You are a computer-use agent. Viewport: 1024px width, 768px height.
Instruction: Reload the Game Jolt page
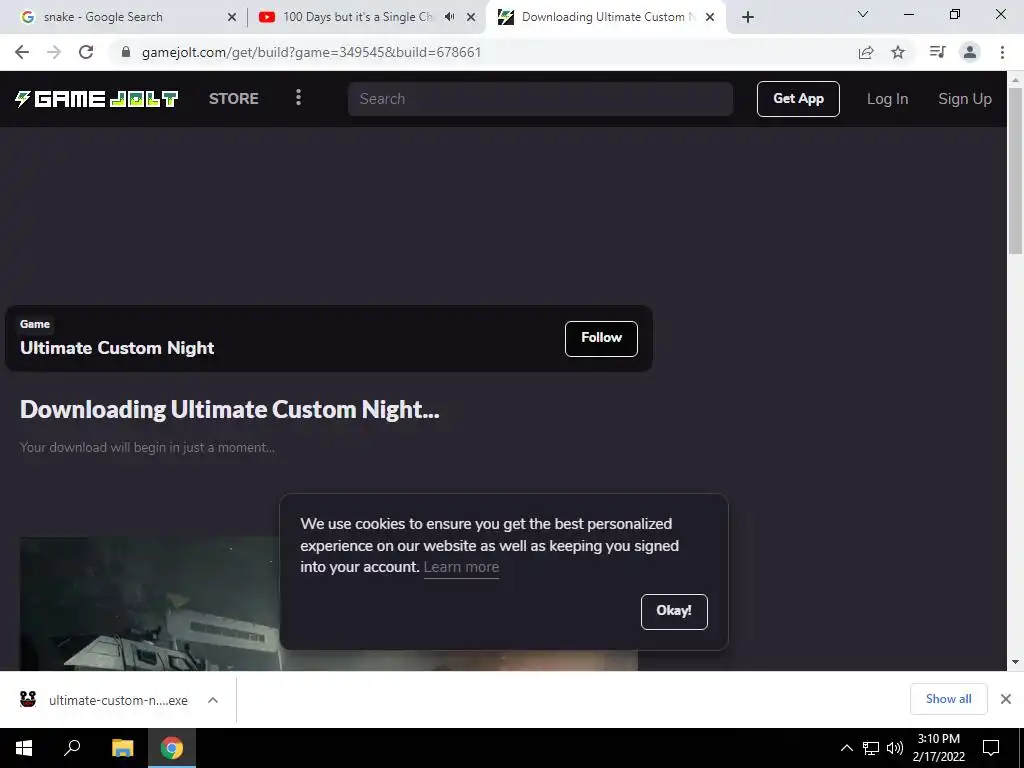click(86, 52)
